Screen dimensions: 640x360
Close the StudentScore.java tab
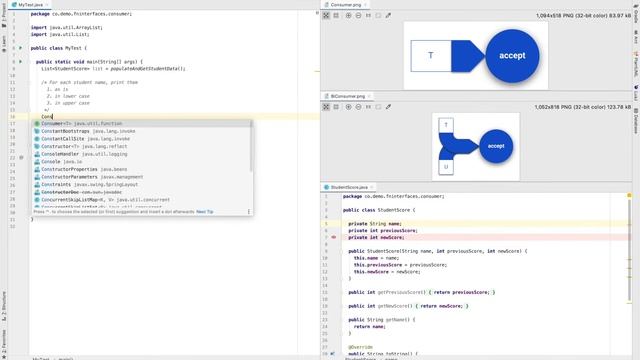[x=372, y=187]
